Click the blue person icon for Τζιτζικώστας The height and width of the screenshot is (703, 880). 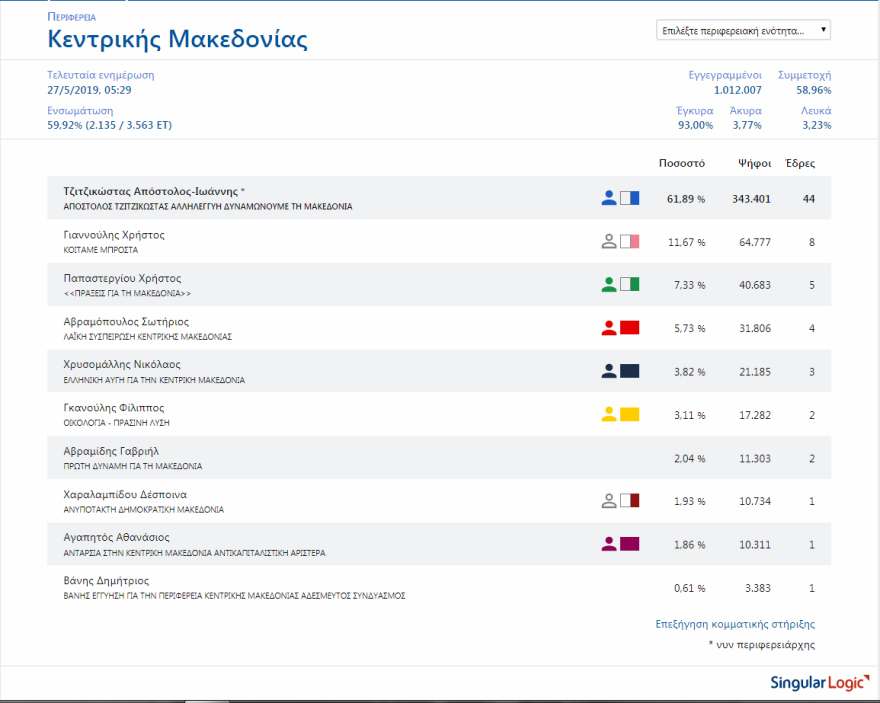[609, 198]
